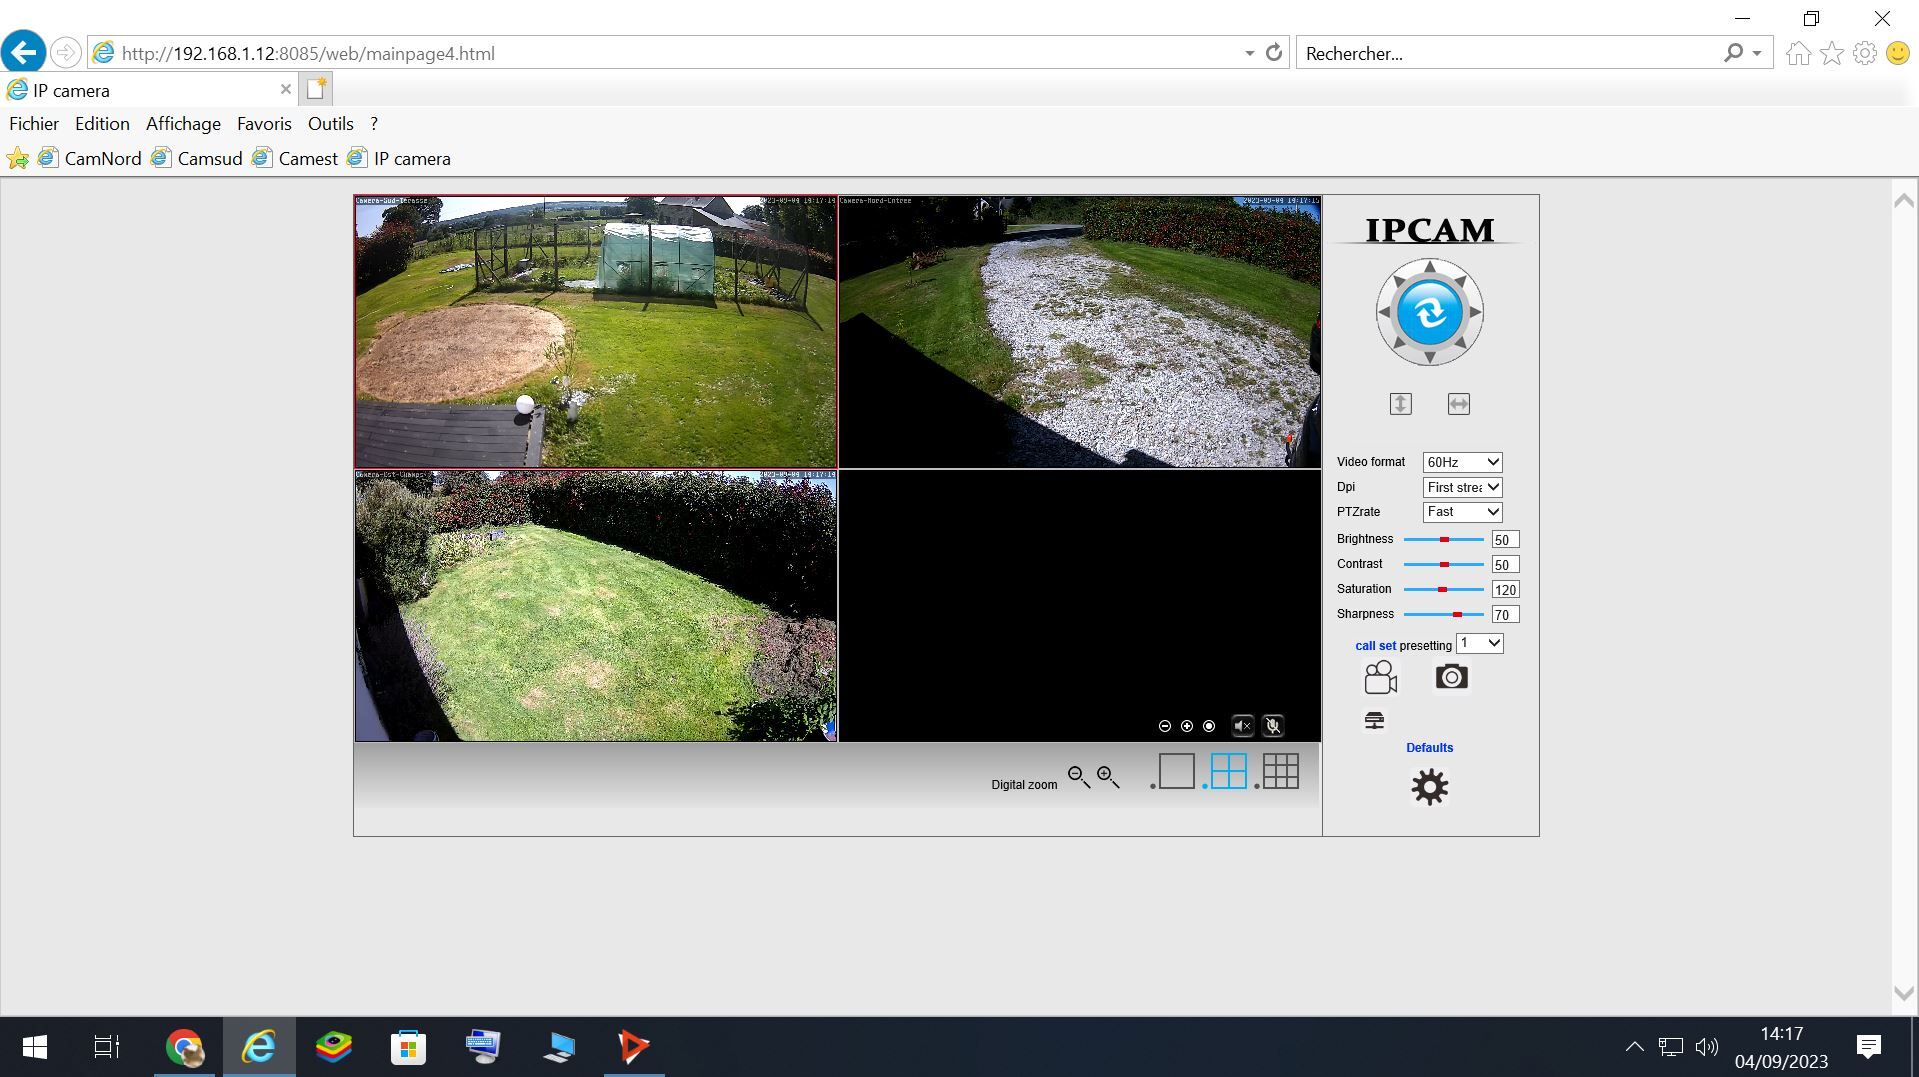Click the digital zoom out magnifier
Image resolution: width=1919 pixels, height=1077 pixels.
[1078, 777]
